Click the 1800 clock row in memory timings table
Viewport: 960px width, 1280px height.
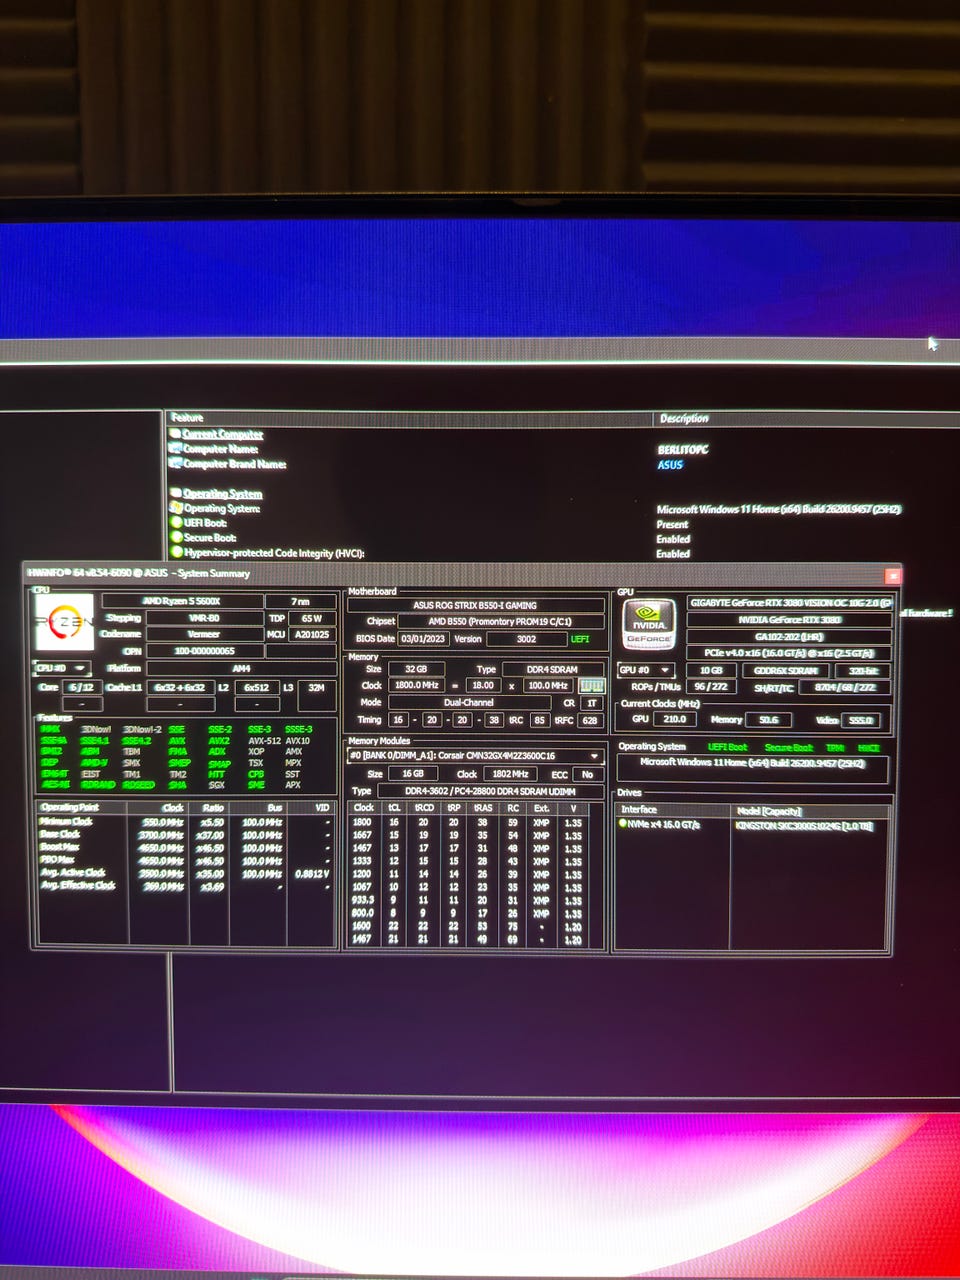(467, 823)
